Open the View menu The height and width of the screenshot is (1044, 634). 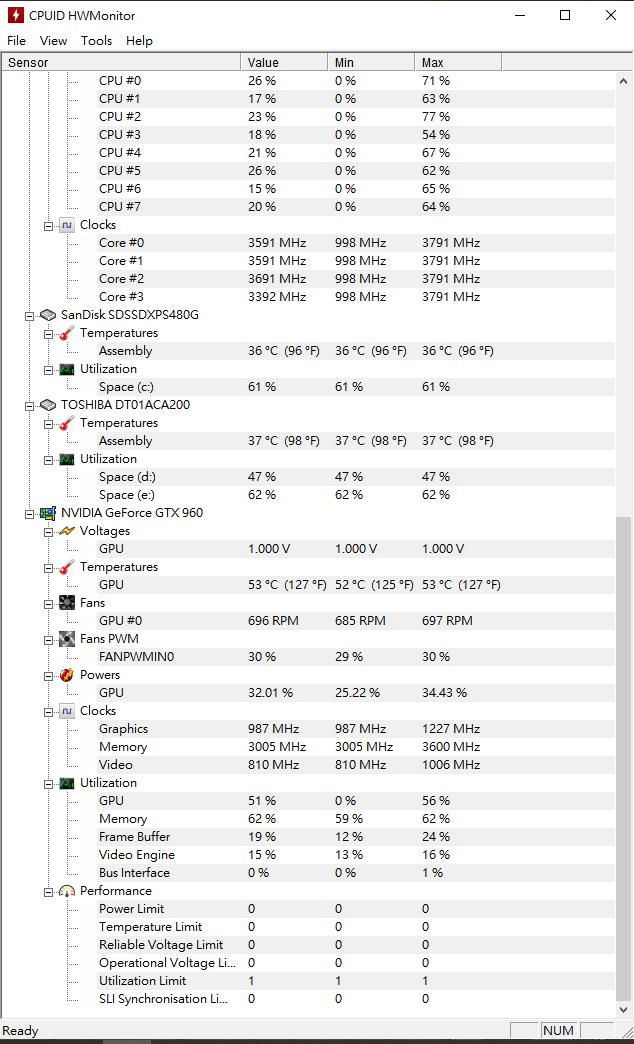pyautogui.click(x=53, y=41)
